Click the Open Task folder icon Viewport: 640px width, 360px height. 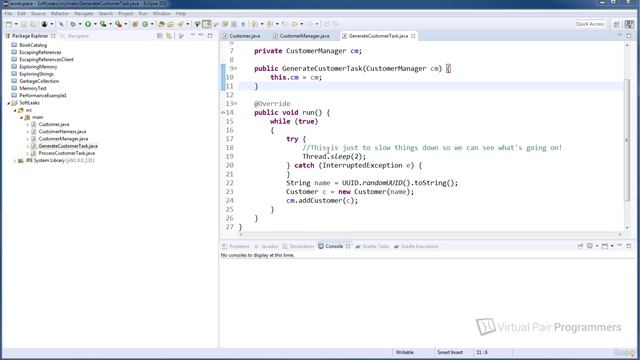point(170,24)
